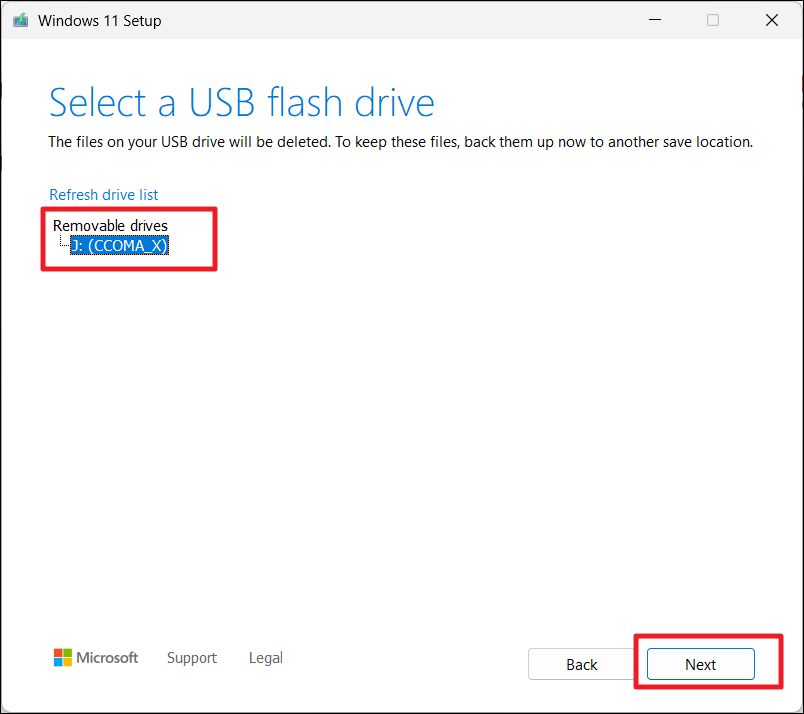
Task: Click the Windows 11 Setup title bar icon
Action: click(20, 20)
